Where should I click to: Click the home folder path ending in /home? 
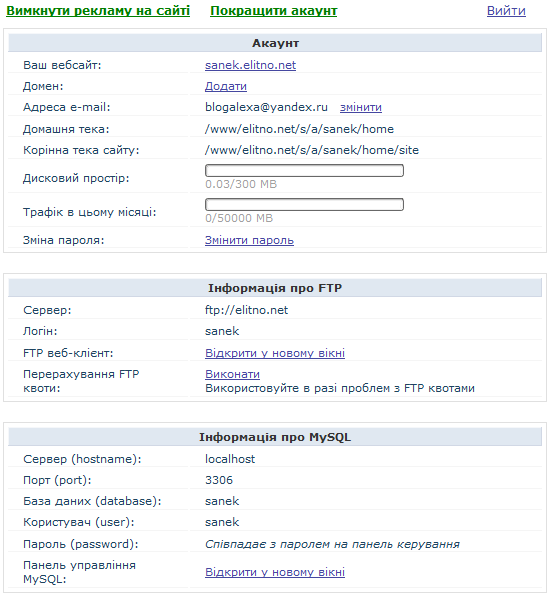[x=299, y=129]
